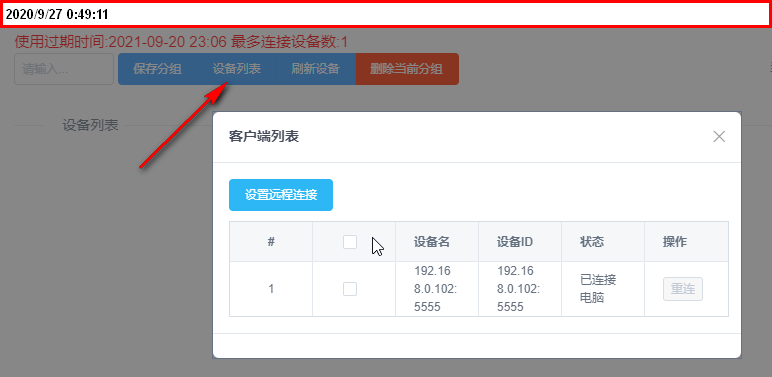
Task: Click the 设备名 column header
Action: click(437, 242)
